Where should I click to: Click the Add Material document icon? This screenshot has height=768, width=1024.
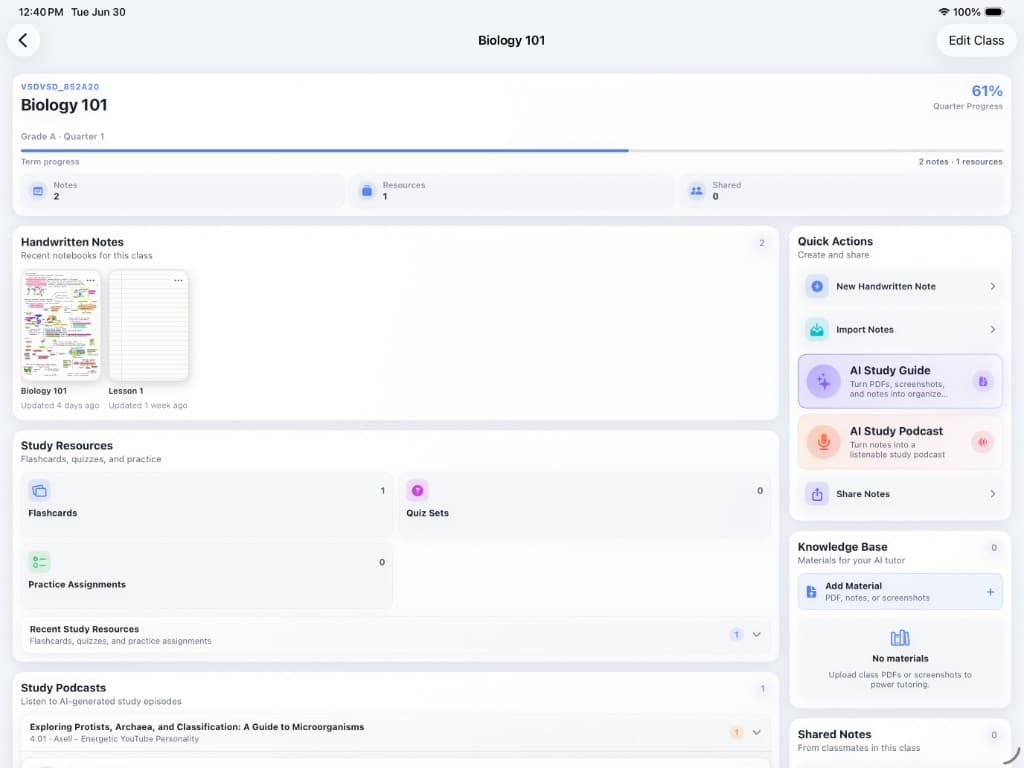[x=811, y=592]
